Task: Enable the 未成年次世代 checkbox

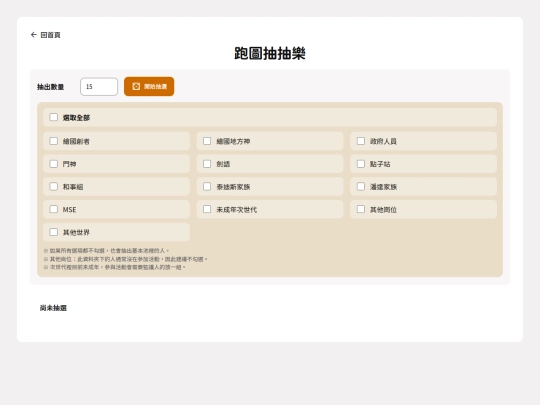Action: pyautogui.click(x=207, y=209)
